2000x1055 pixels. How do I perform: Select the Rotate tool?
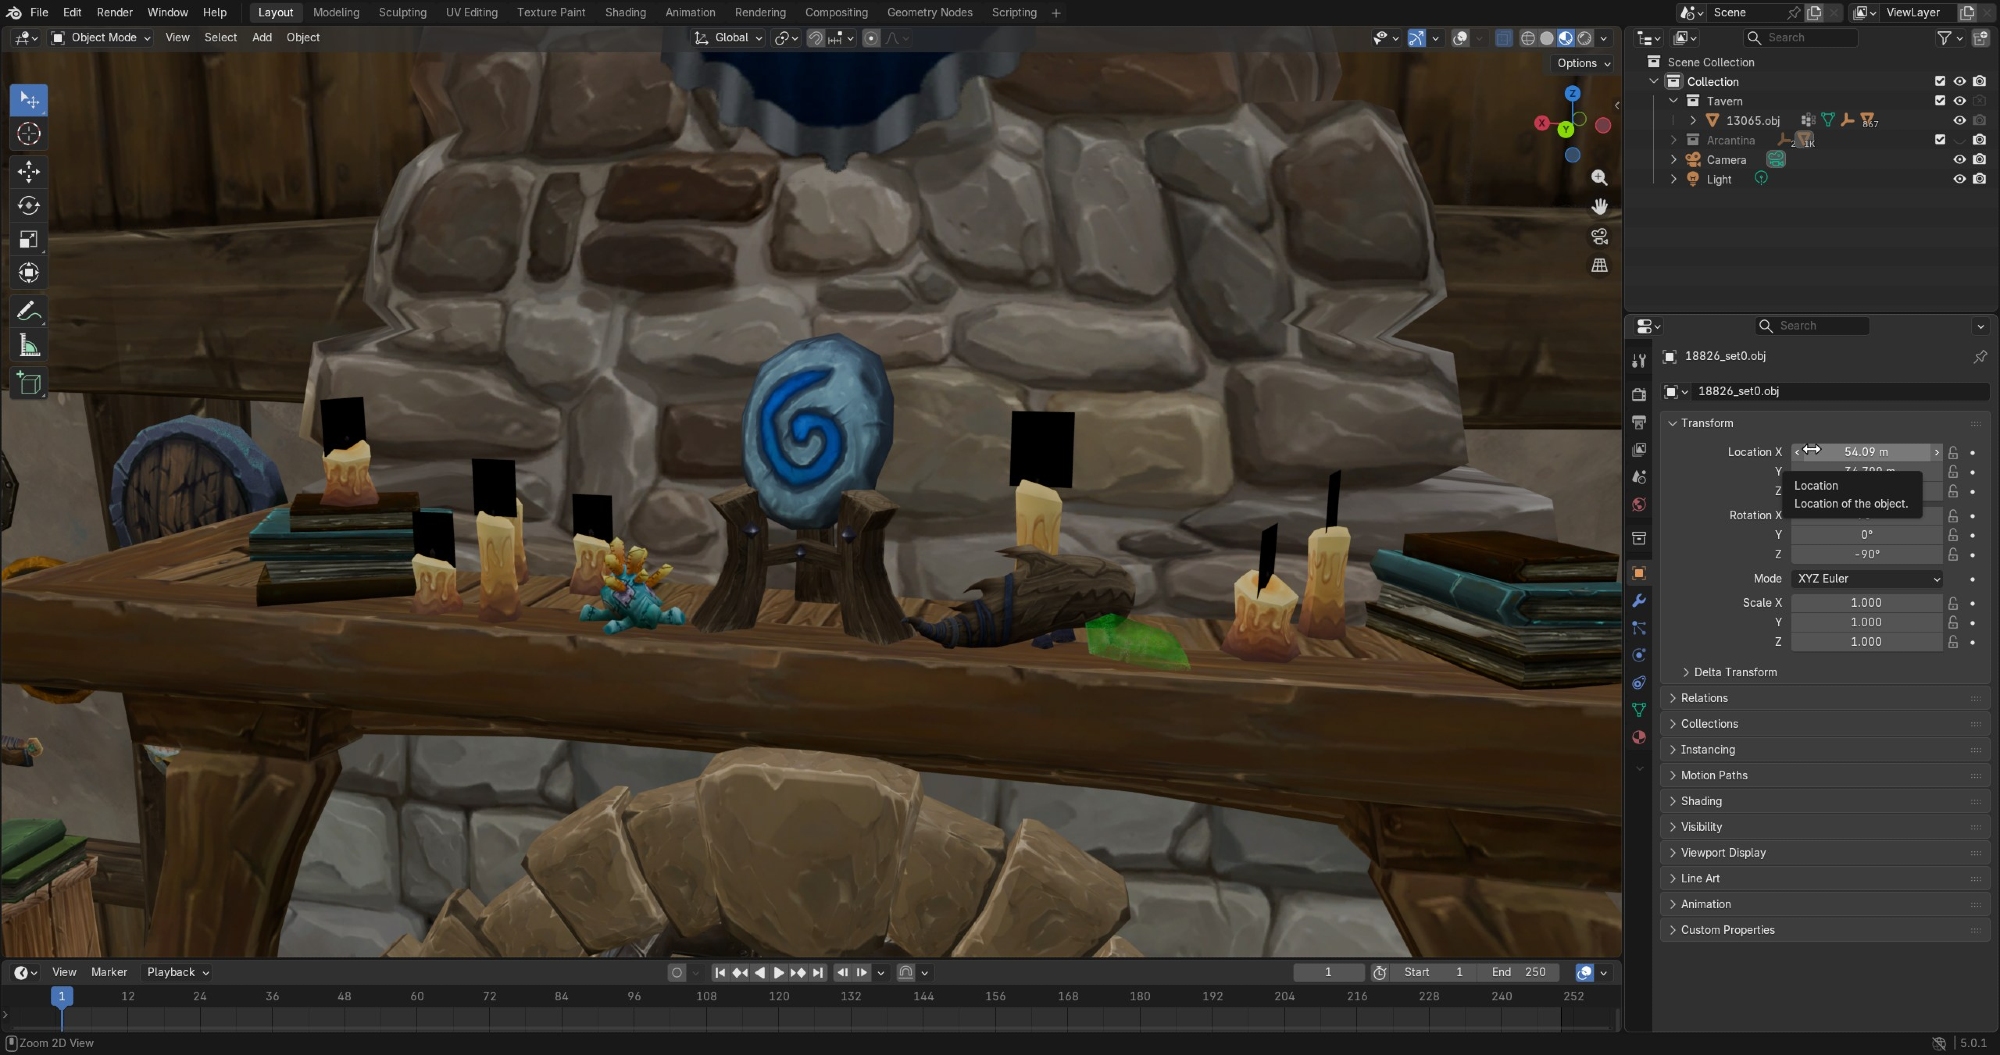(x=29, y=206)
